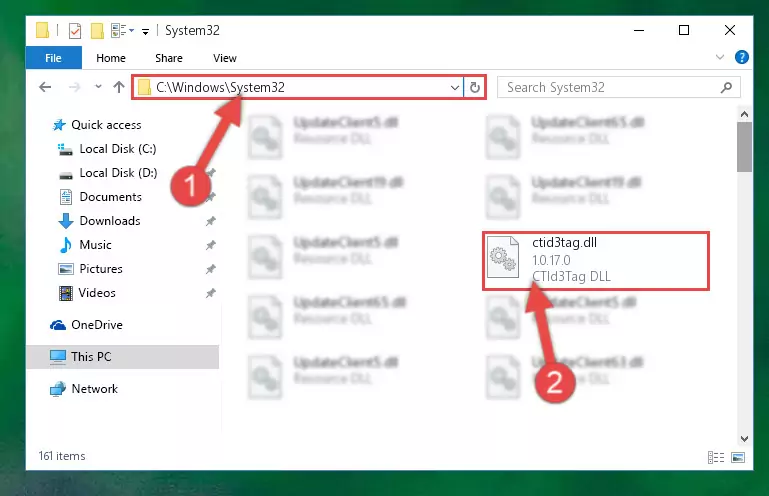Select the ctid3tag.dll file name

point(564,242)
